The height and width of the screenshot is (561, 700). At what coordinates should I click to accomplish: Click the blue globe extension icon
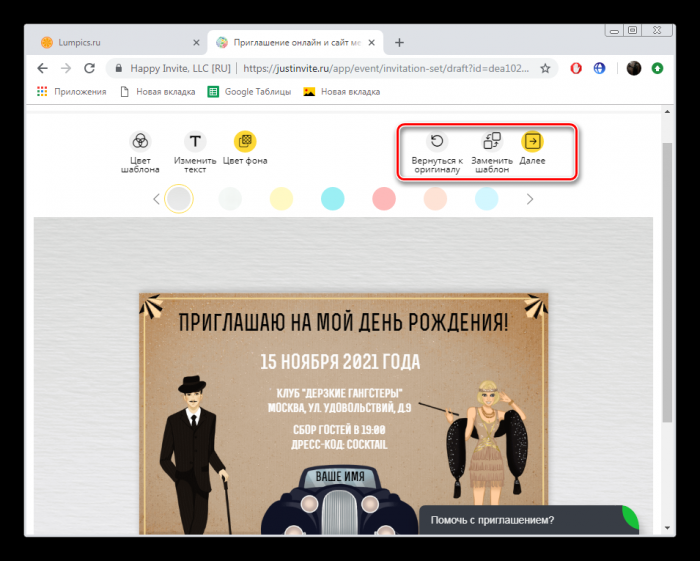coord(599,68)
